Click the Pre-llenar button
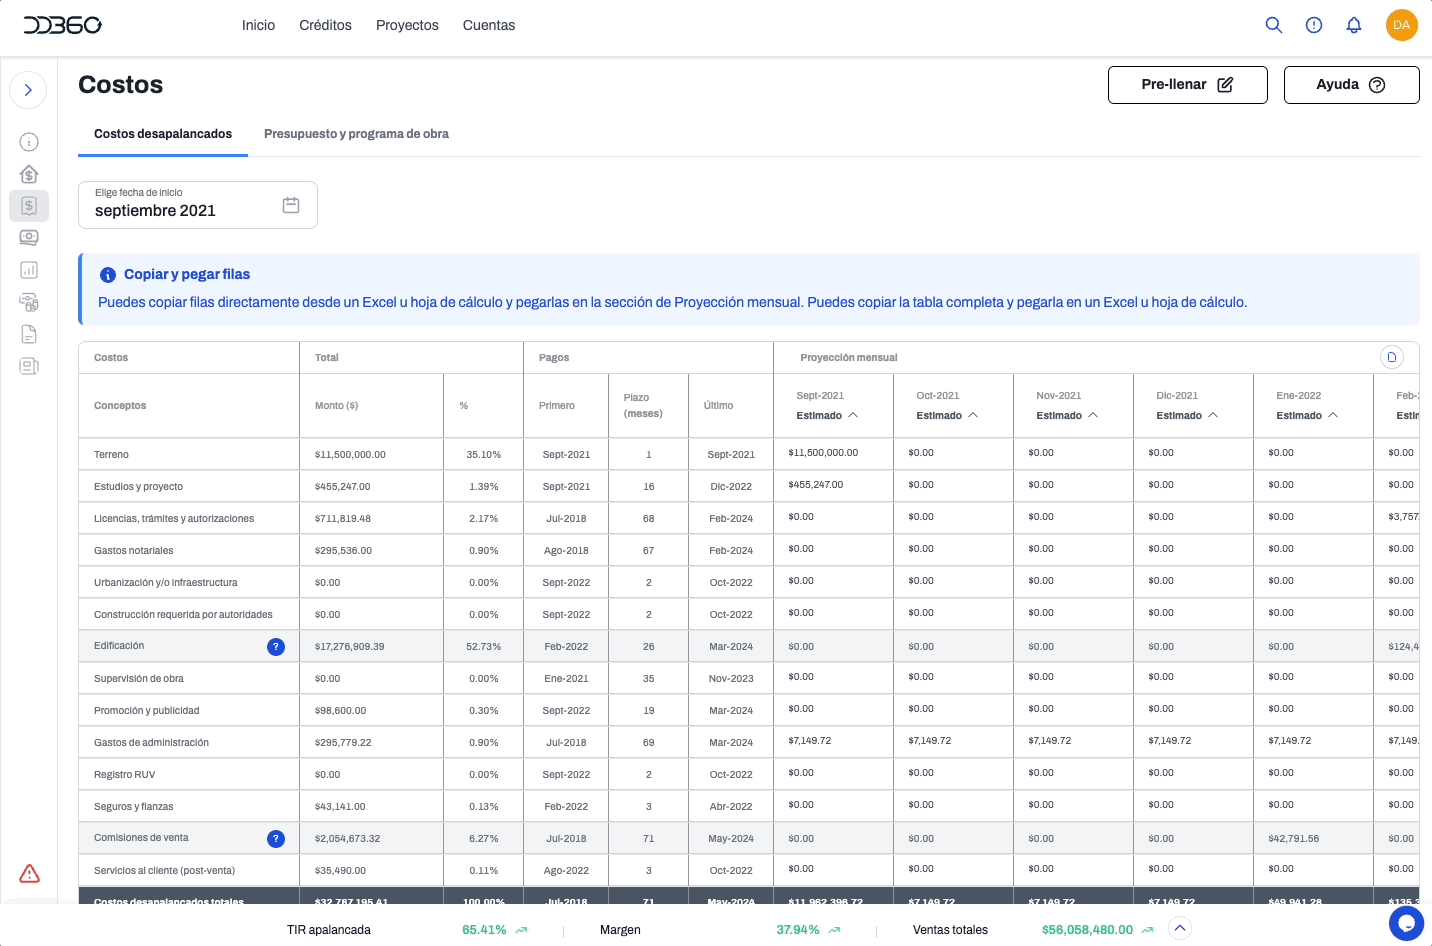Image resolution: width=1432 pixels, height=946 pixels. [x=1187, y=85]
